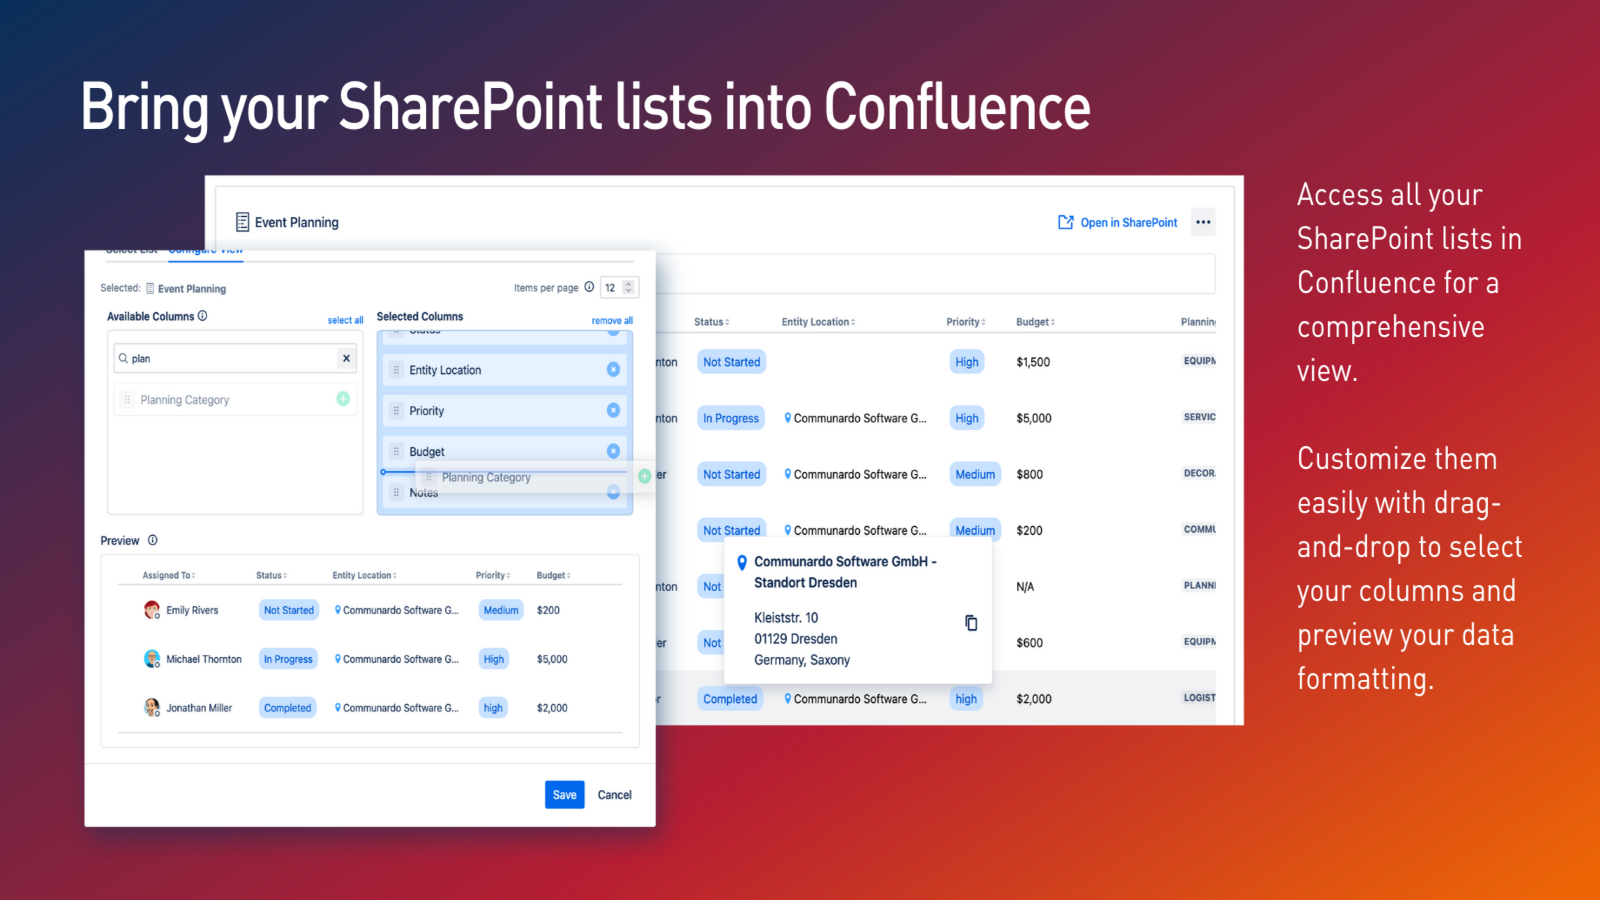This screenshot has width=1600, height=900.
Task: Click the Items per page number stepper
Action: tap(628, 287)
